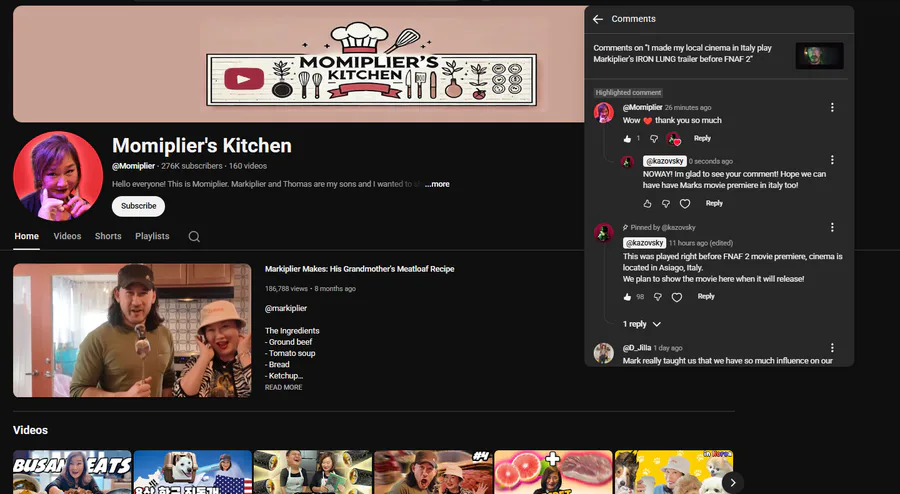Viewport: 900px width, 494px height.
Task: Open options for the pinned @kazovsky comment
Action: [832, 228]
